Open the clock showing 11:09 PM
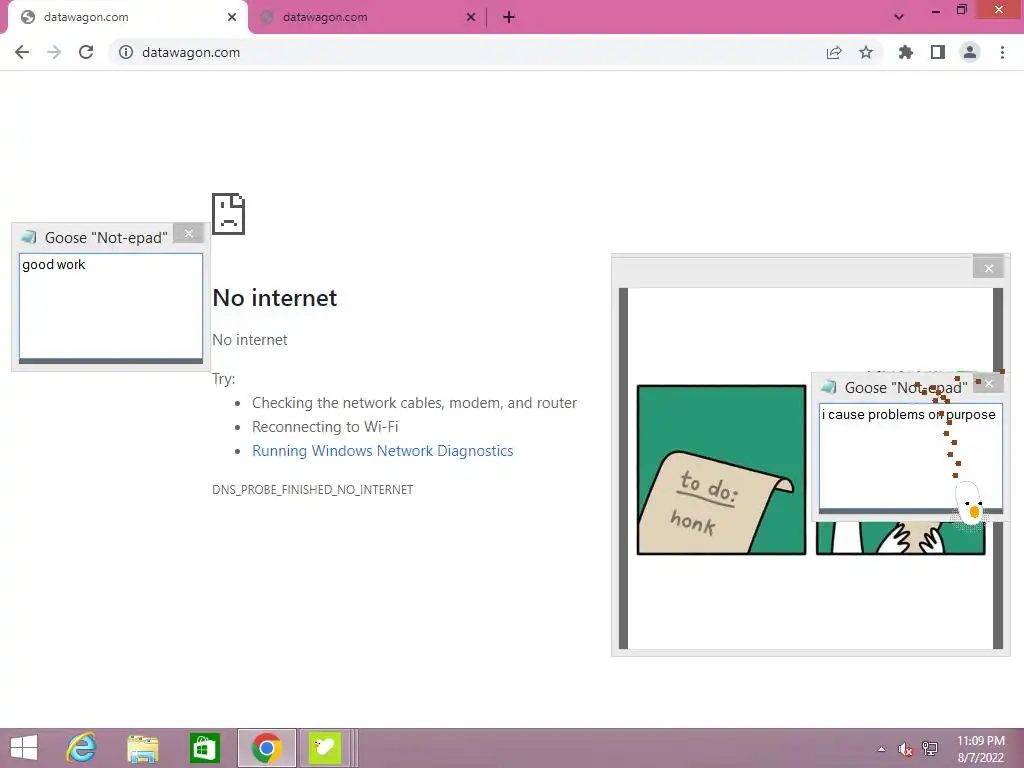This screenshot has height=768, width=1024. [980, 749]
